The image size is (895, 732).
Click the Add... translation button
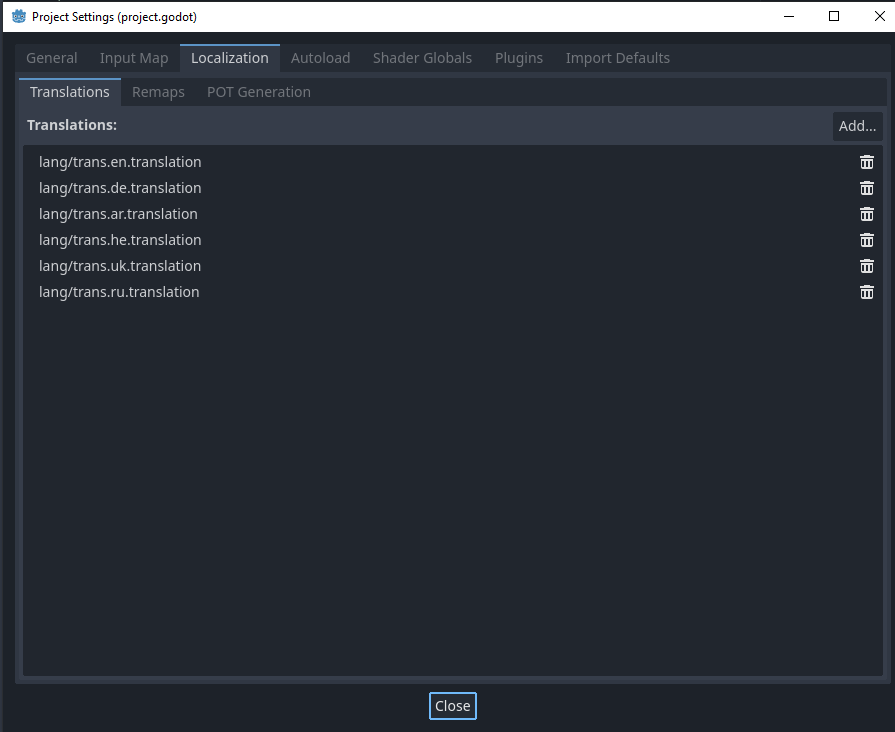coord(857,126)
